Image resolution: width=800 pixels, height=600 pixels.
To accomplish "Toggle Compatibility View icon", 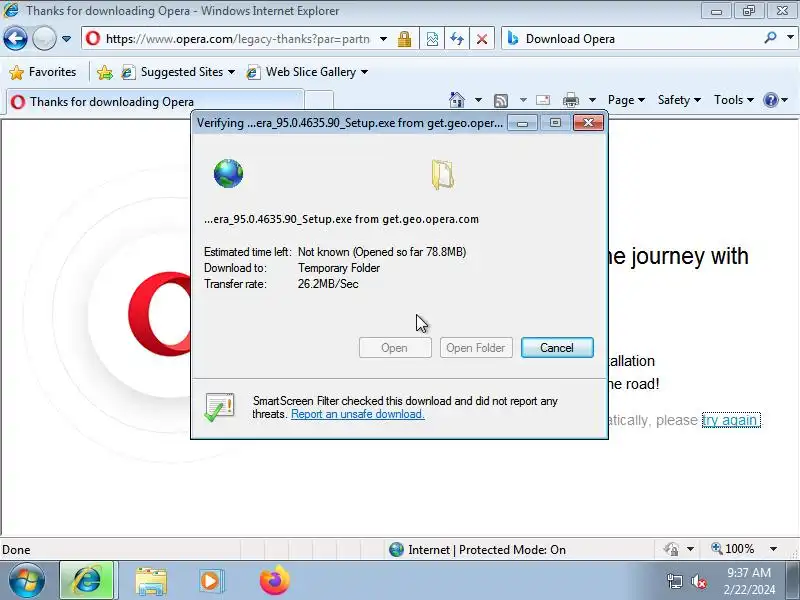I will tap(432, 39).
